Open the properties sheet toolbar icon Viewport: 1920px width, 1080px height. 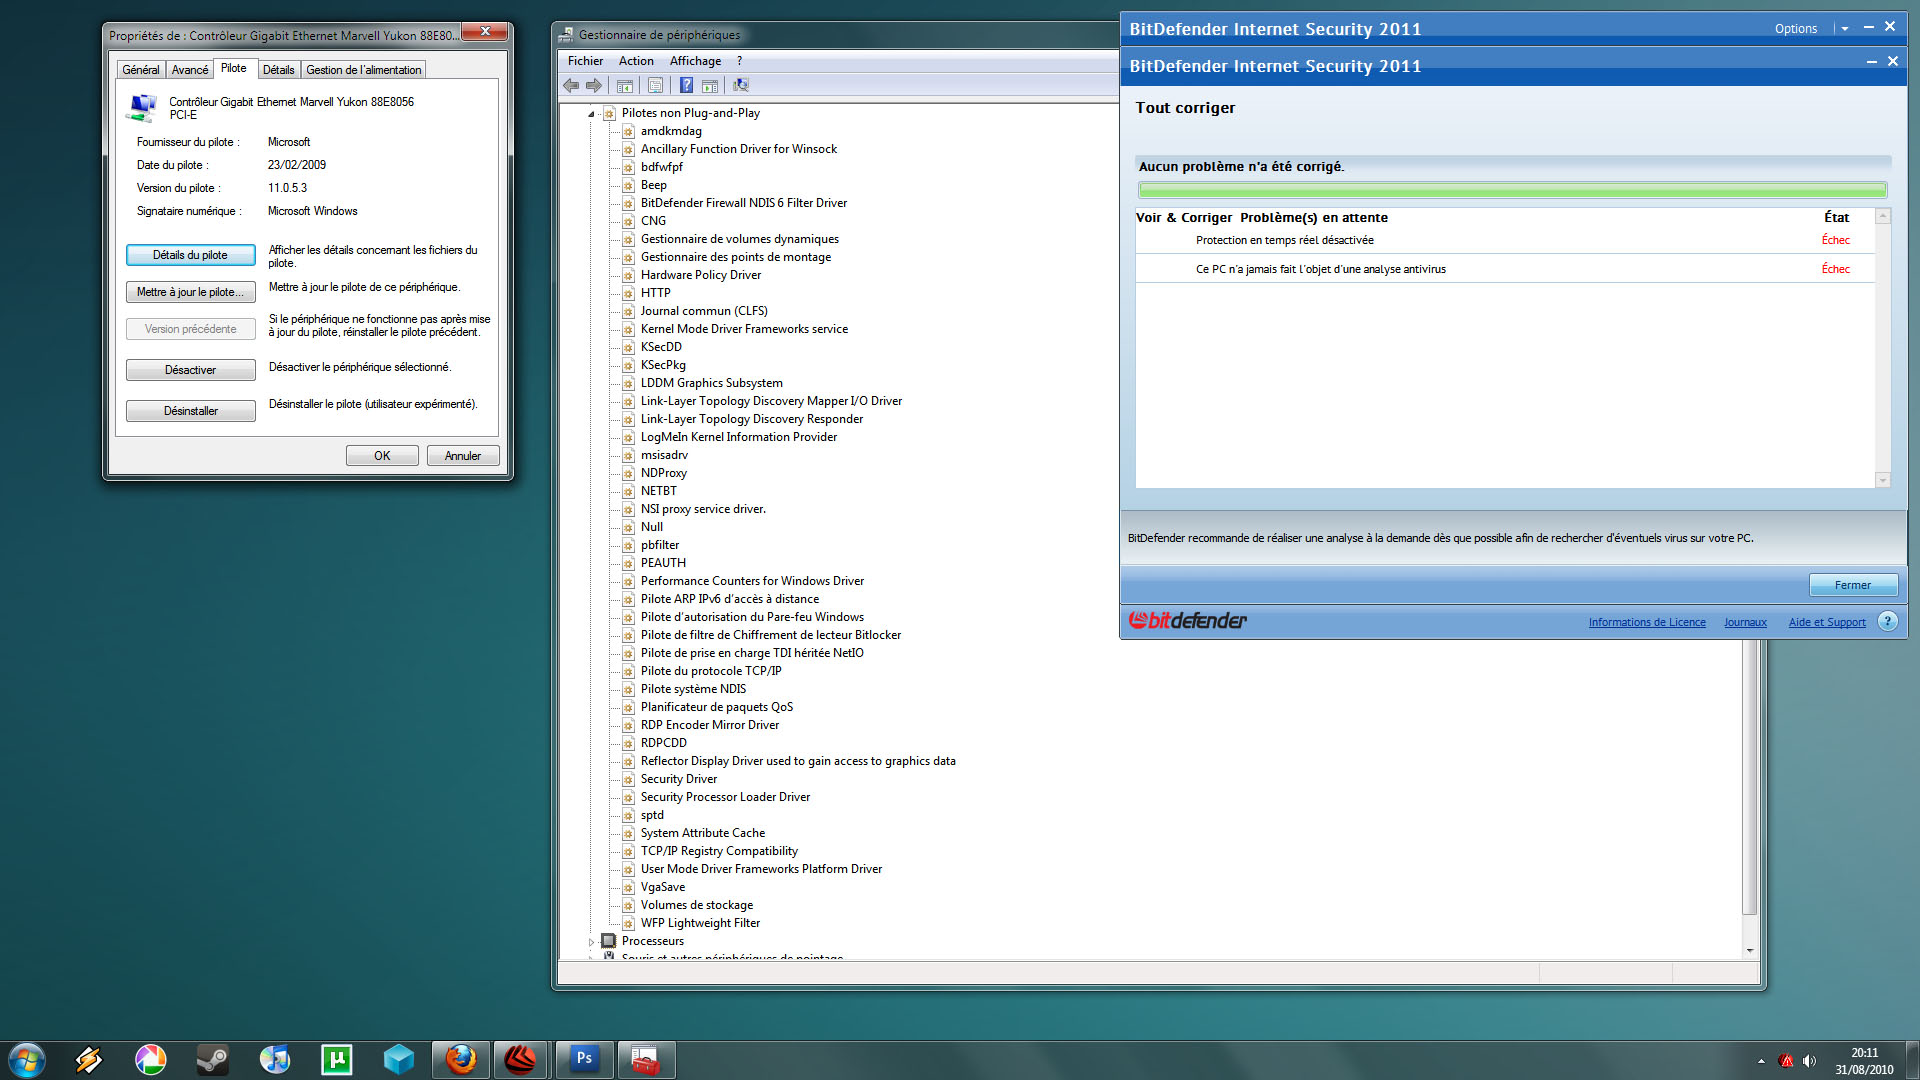click(655, 86)
